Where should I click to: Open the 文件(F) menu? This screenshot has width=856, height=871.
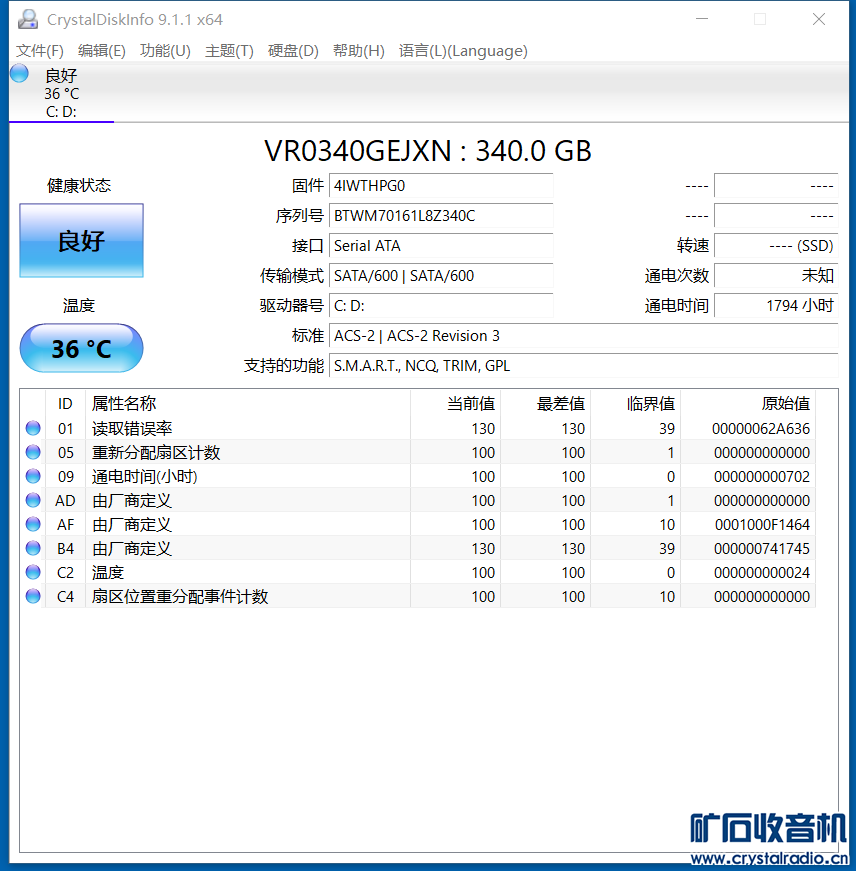(39, 51)
